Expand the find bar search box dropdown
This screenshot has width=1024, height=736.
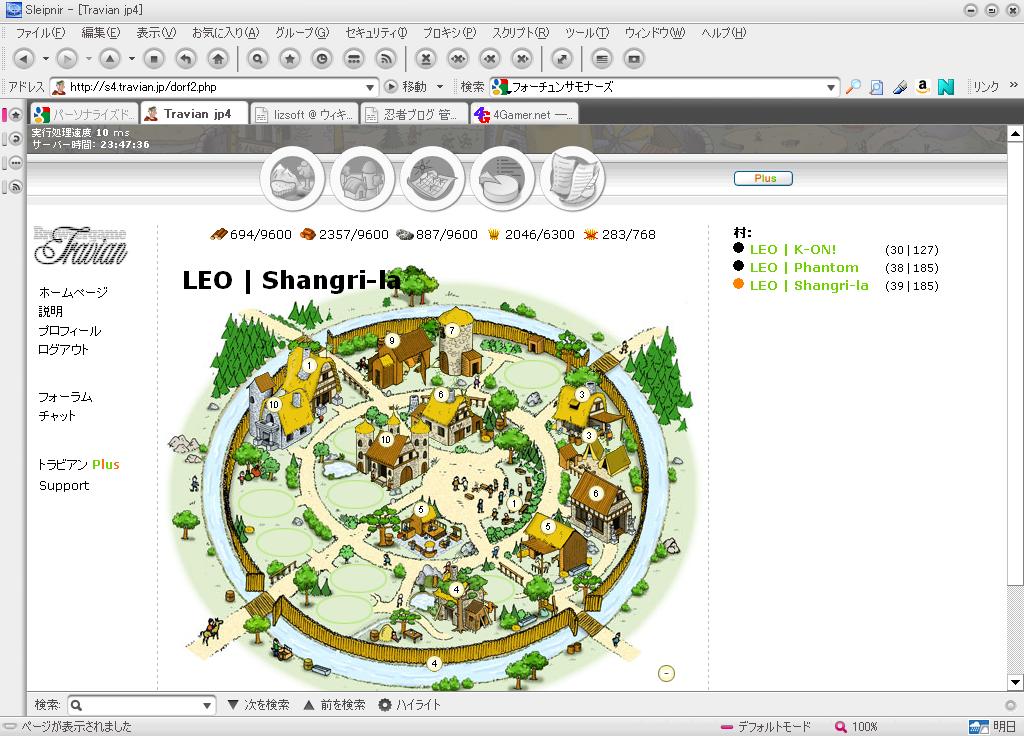[207, 705]
